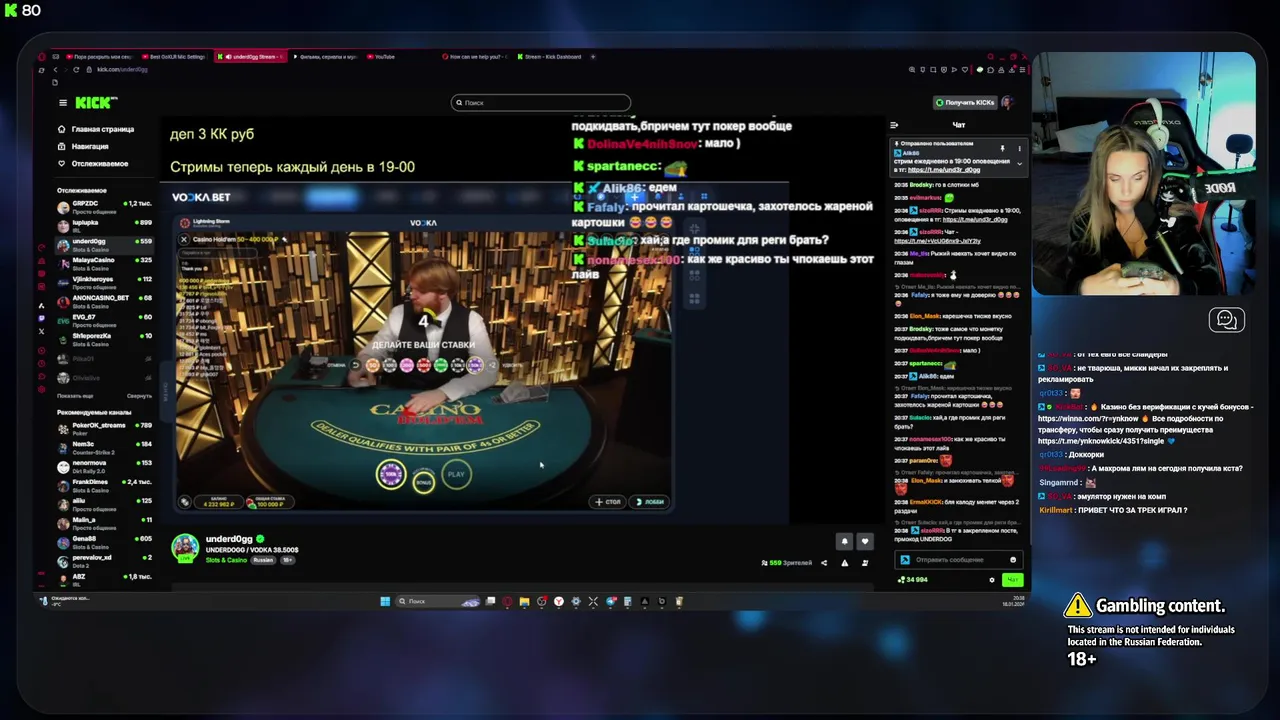Click the Windows taskbar Поиск box
The height and width of the screenshot is (720, 1280).
click(x=438, y=601)
